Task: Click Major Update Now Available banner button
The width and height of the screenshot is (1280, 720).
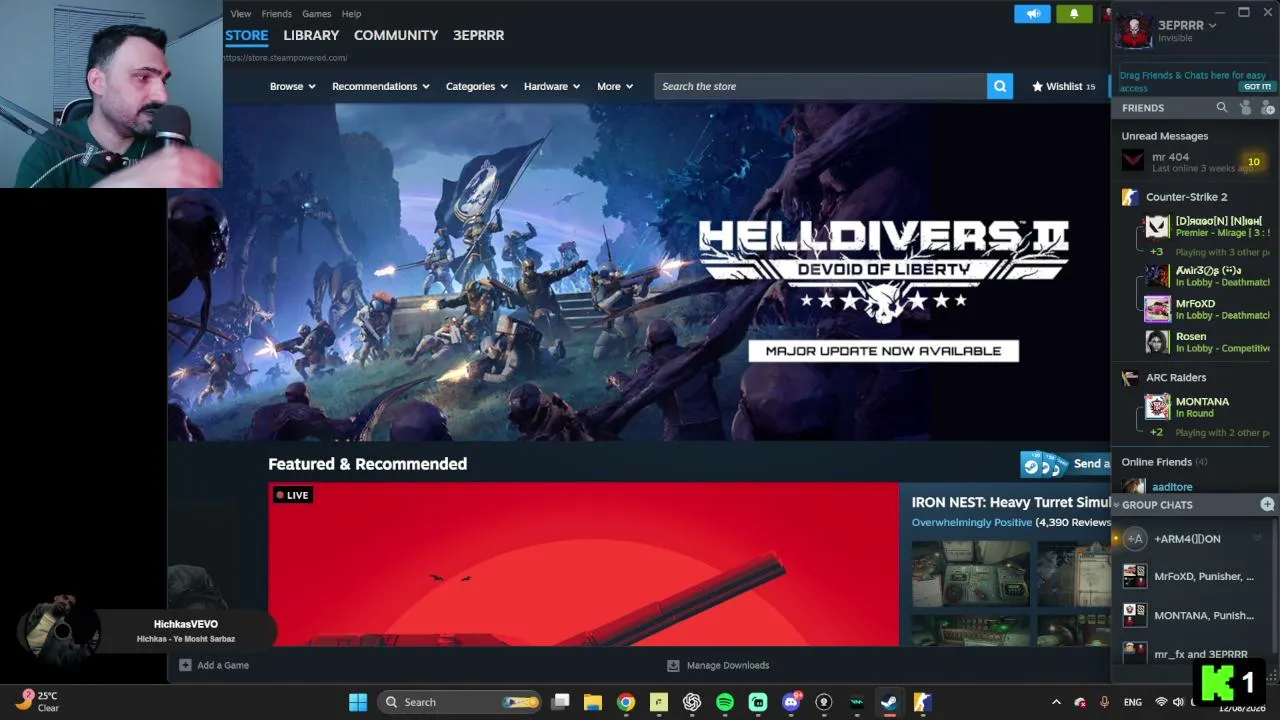Action: pos(883,351)
